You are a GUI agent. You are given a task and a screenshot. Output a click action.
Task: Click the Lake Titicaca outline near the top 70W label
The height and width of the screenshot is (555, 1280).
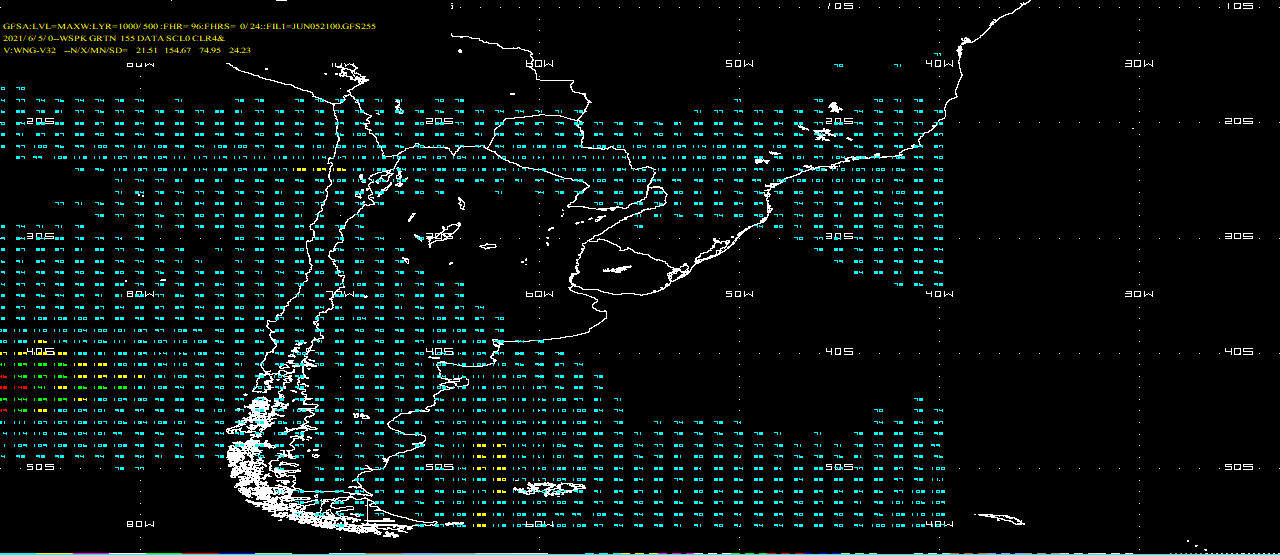click(x=352, y=70)
